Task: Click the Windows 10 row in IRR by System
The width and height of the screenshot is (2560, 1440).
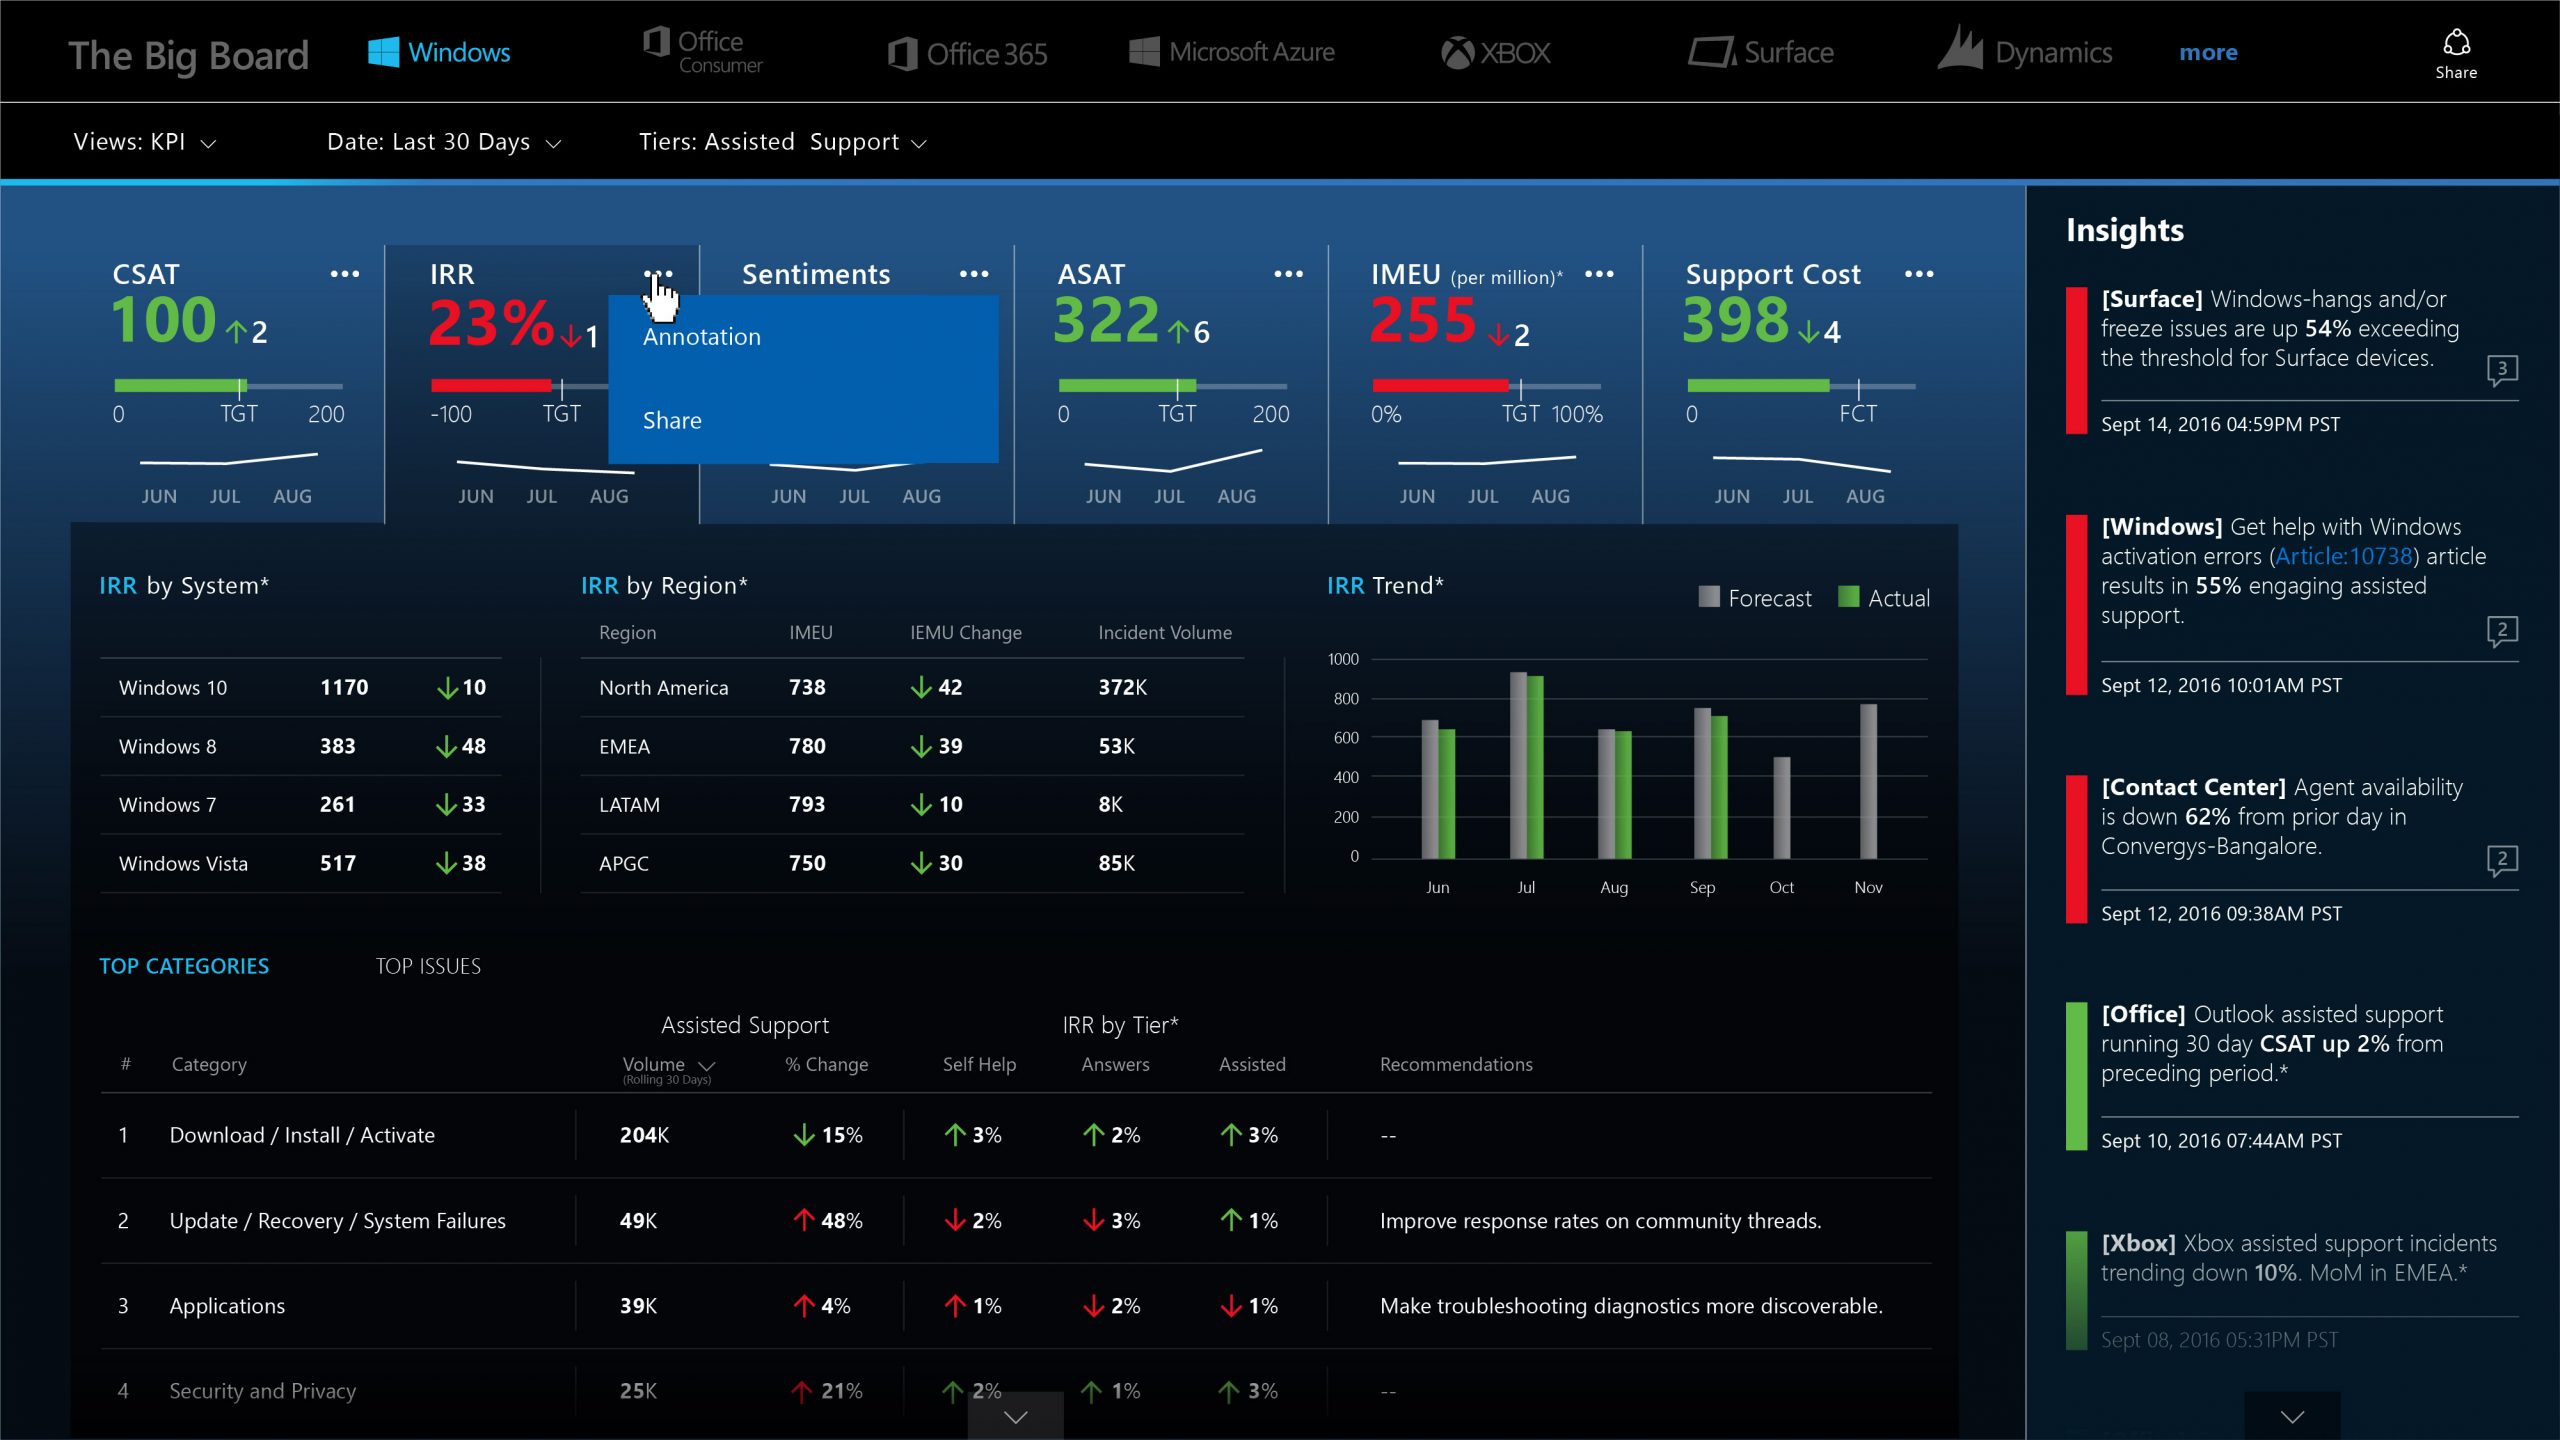Action: tap(301, 688)
